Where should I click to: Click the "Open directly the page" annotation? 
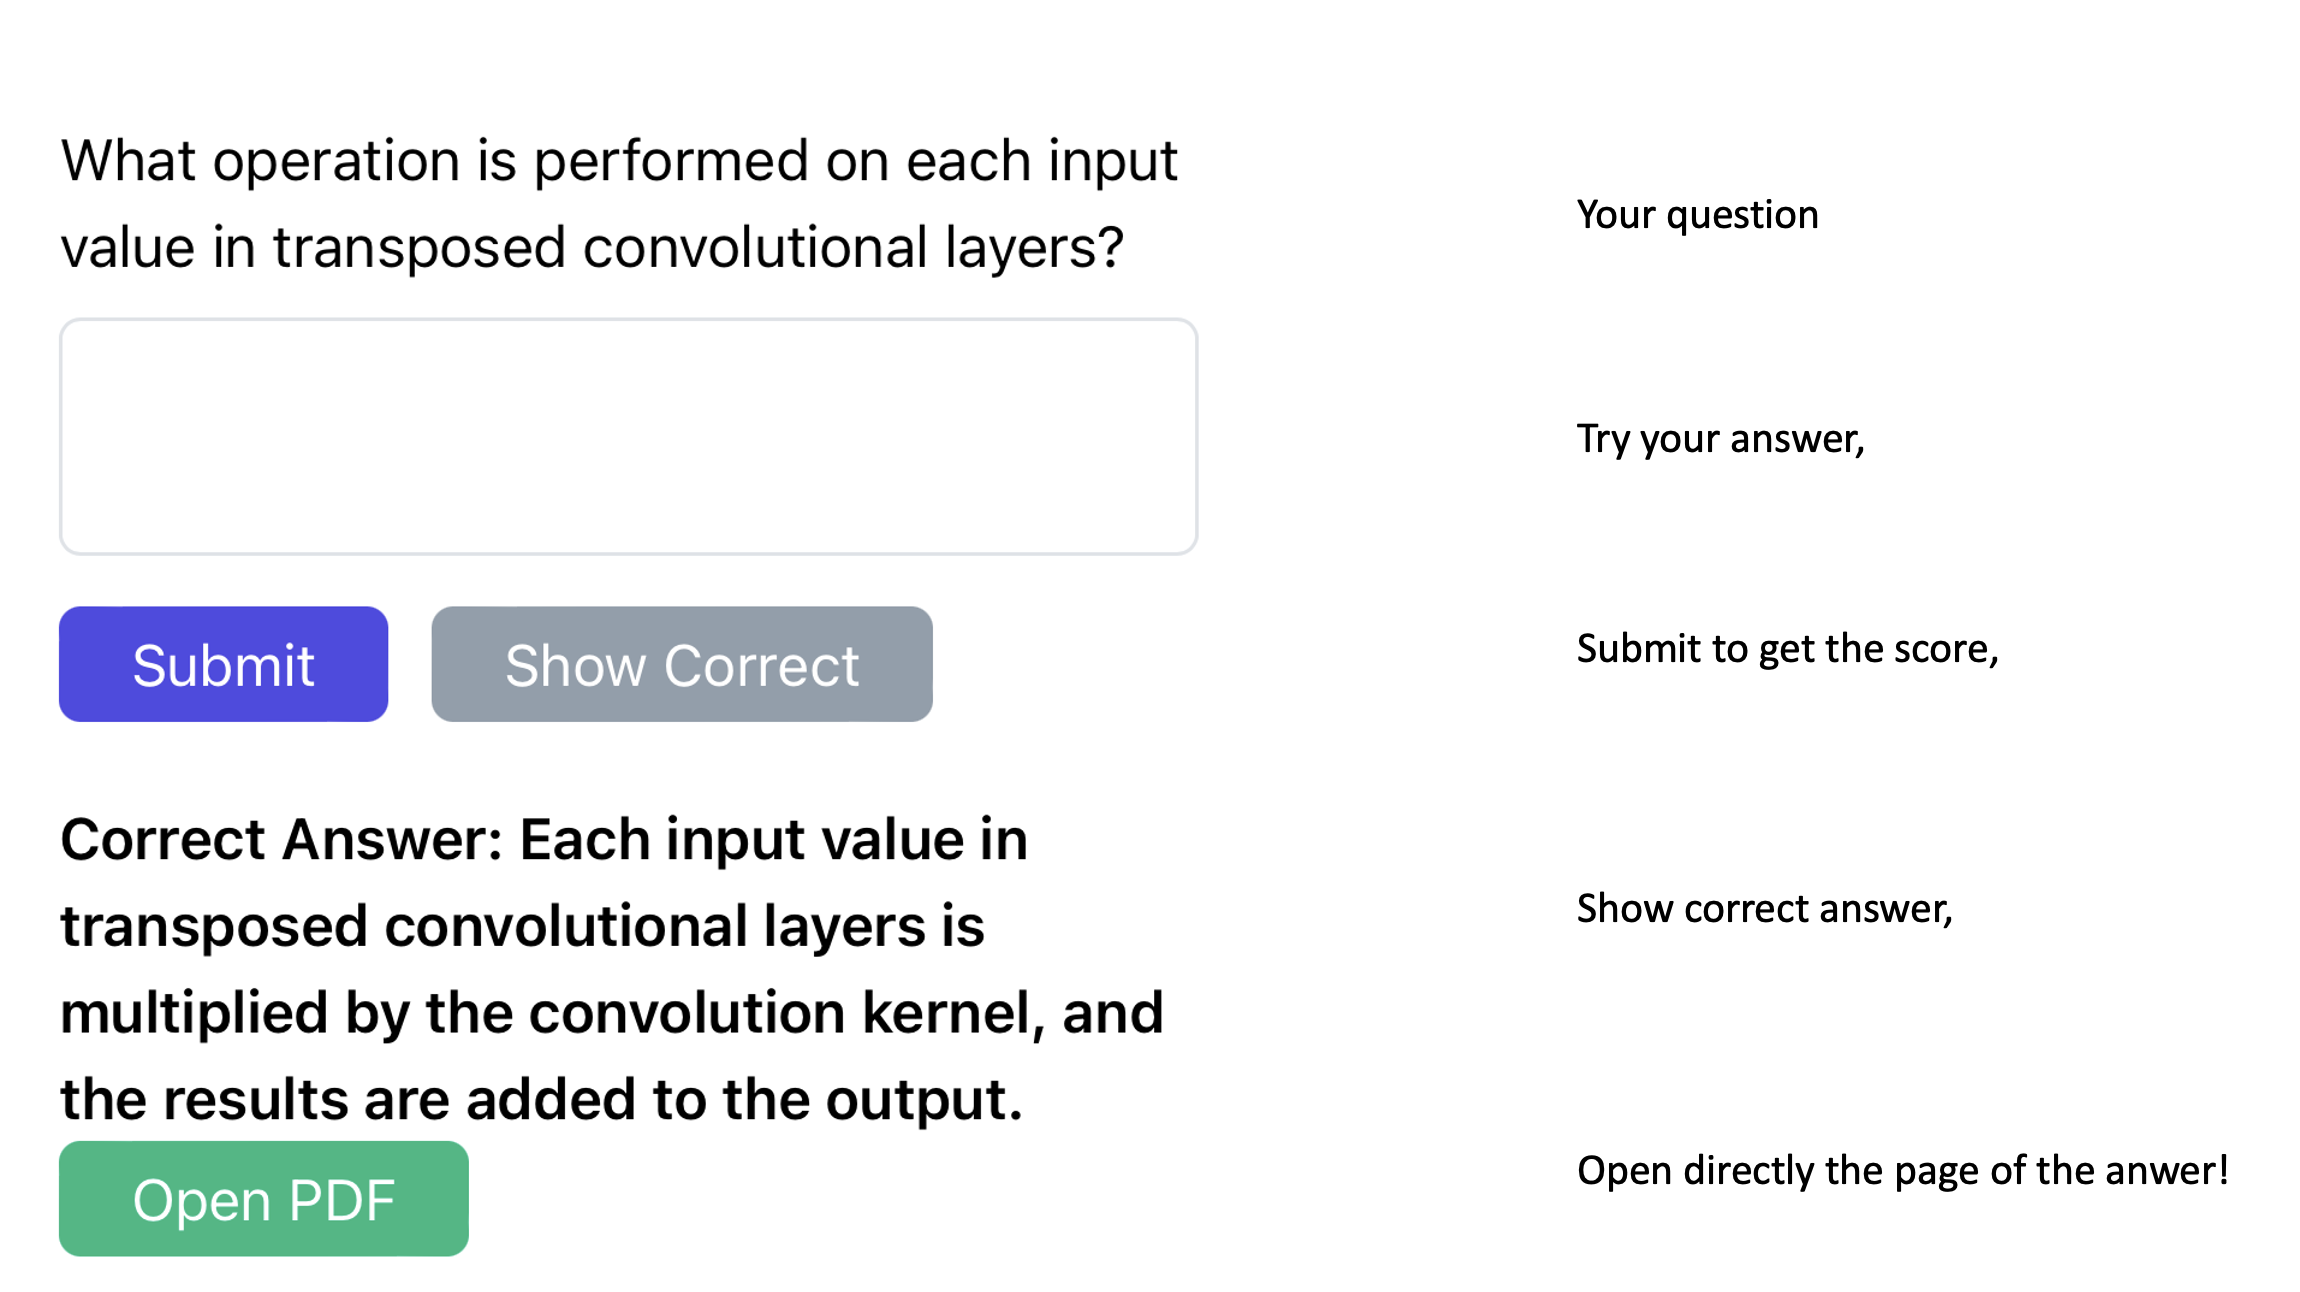coord(1902,1170)
